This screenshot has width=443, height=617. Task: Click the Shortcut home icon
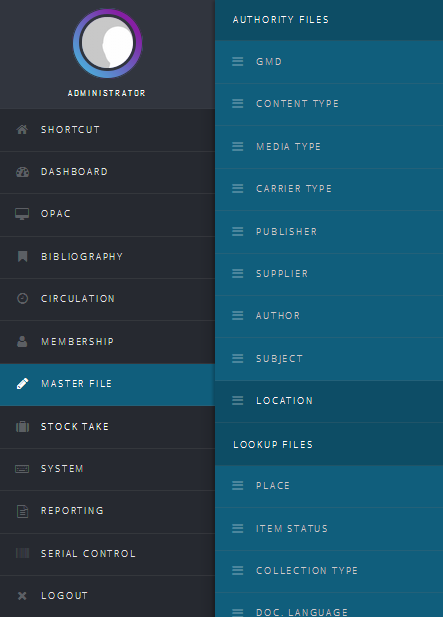[22, 129]
